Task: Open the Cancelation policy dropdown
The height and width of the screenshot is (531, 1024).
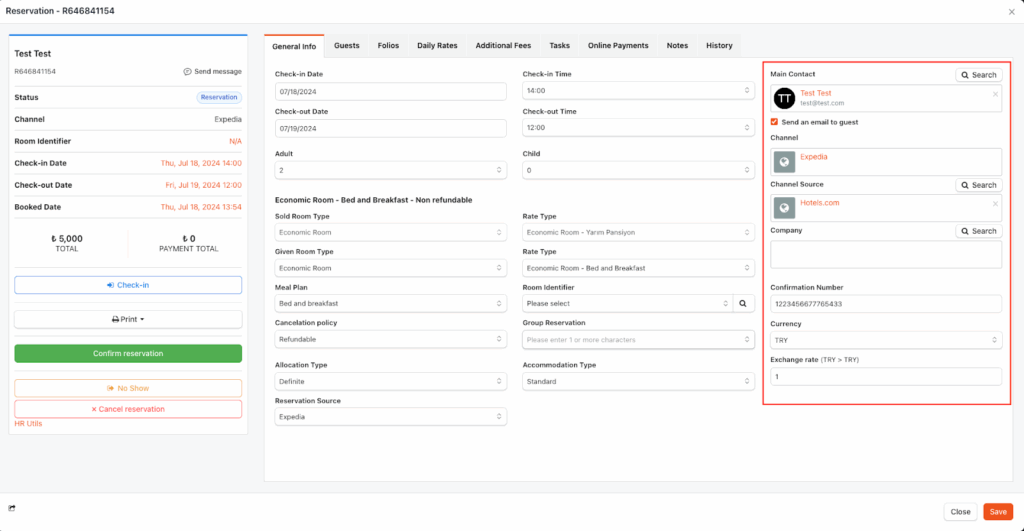Action: 390,340
